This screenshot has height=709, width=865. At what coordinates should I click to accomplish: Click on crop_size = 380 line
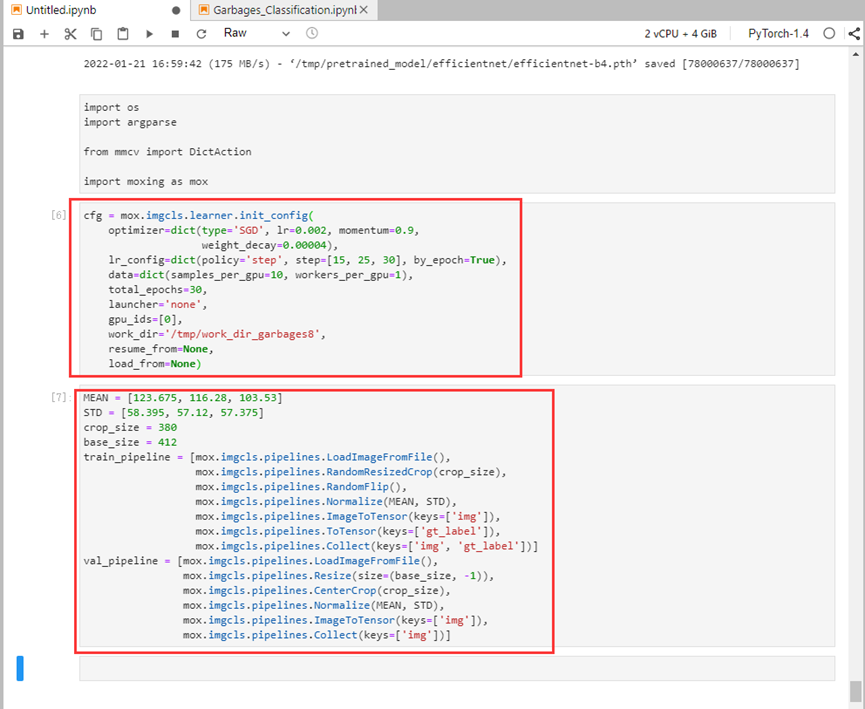[x=130, y=428]
